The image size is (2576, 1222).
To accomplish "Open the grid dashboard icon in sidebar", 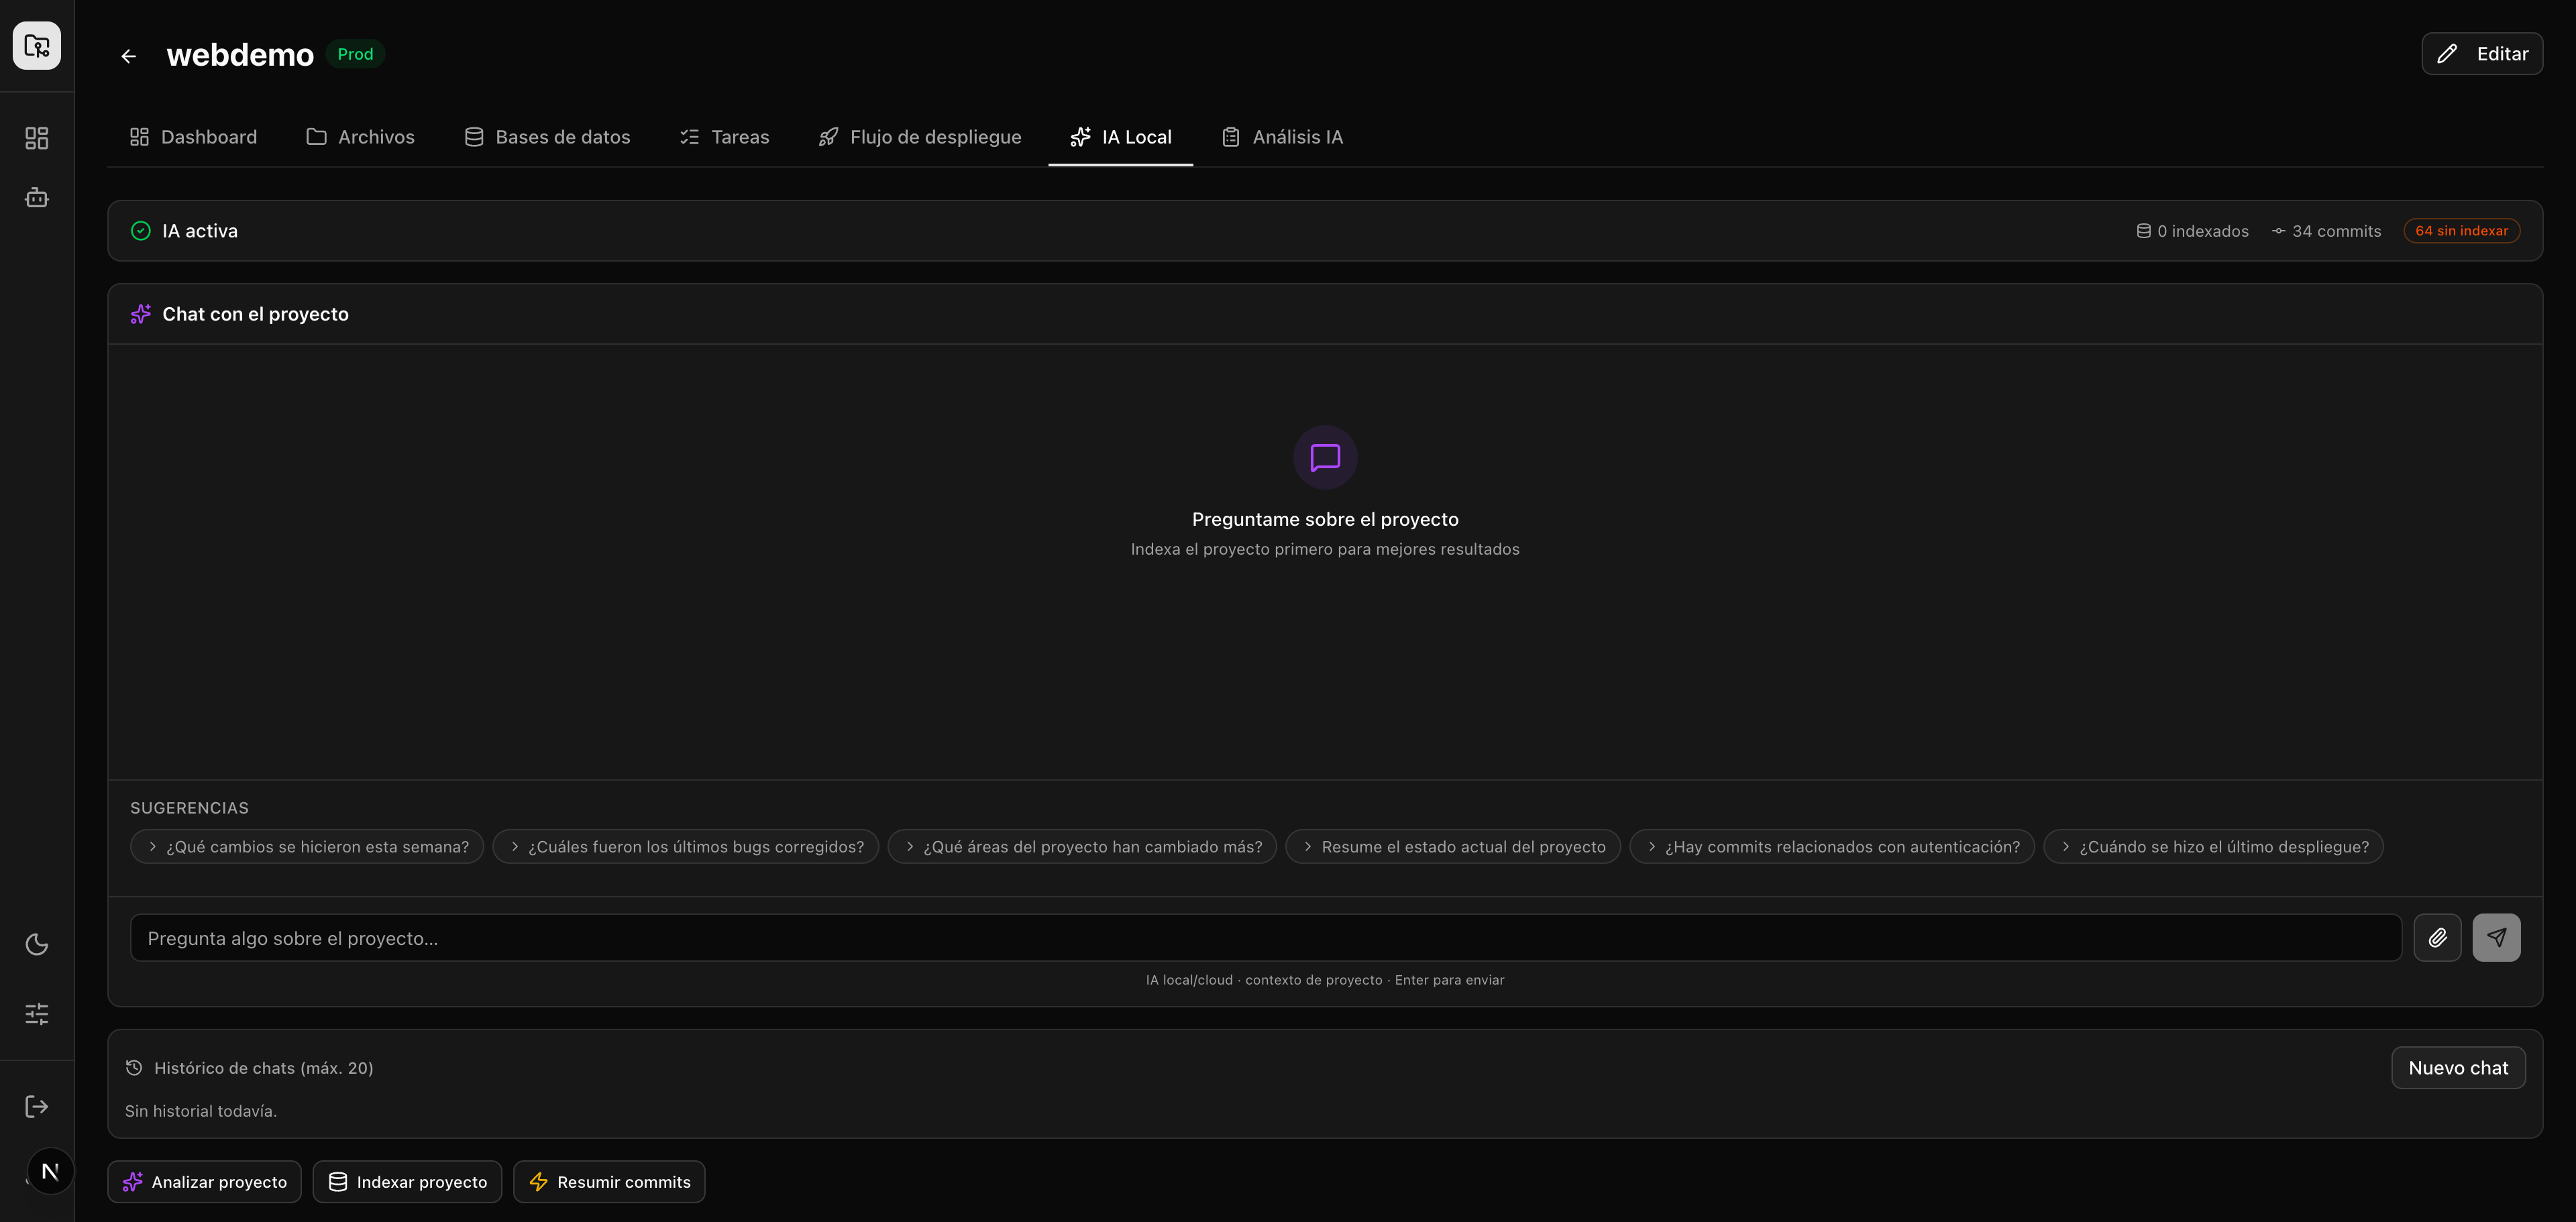I will pyautogui.click(x=37, y=138).
